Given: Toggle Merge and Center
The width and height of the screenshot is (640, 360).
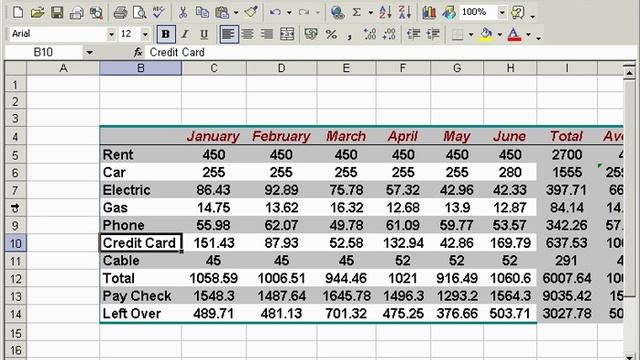Looking at the screenshot, I should [287, 34].
